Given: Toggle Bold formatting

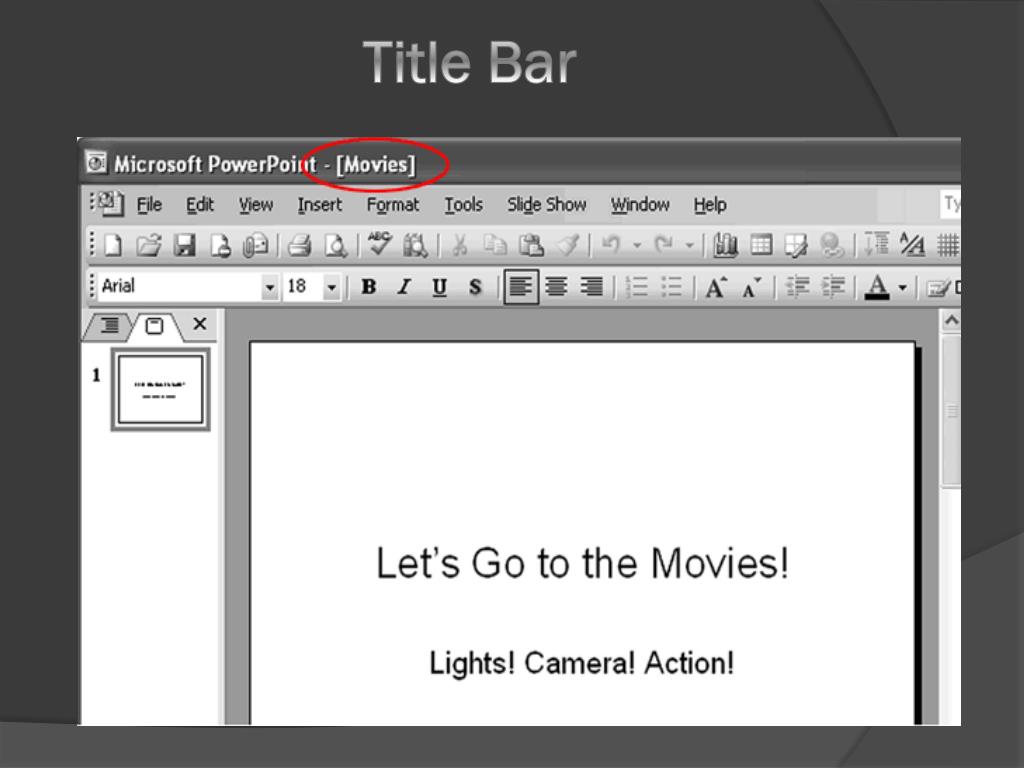Looking at the screenshot, I should tap(369, 287).
